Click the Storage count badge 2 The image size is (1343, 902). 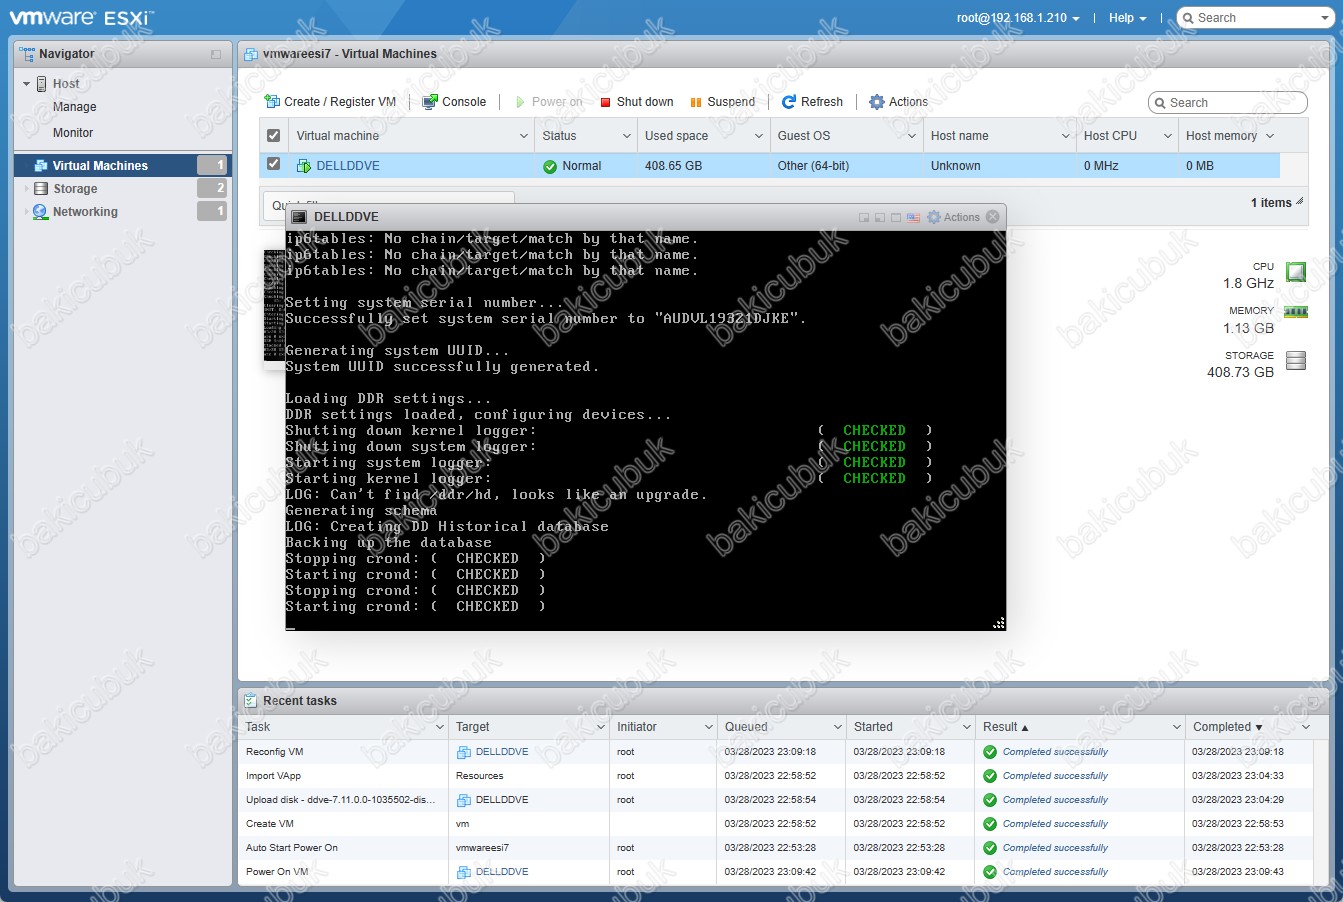pos(212,188)
